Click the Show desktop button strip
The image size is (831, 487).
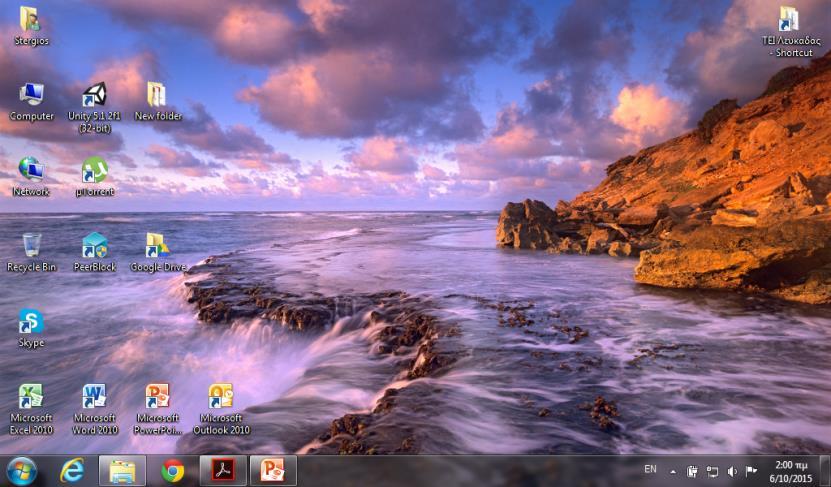(x=826, y=471)
